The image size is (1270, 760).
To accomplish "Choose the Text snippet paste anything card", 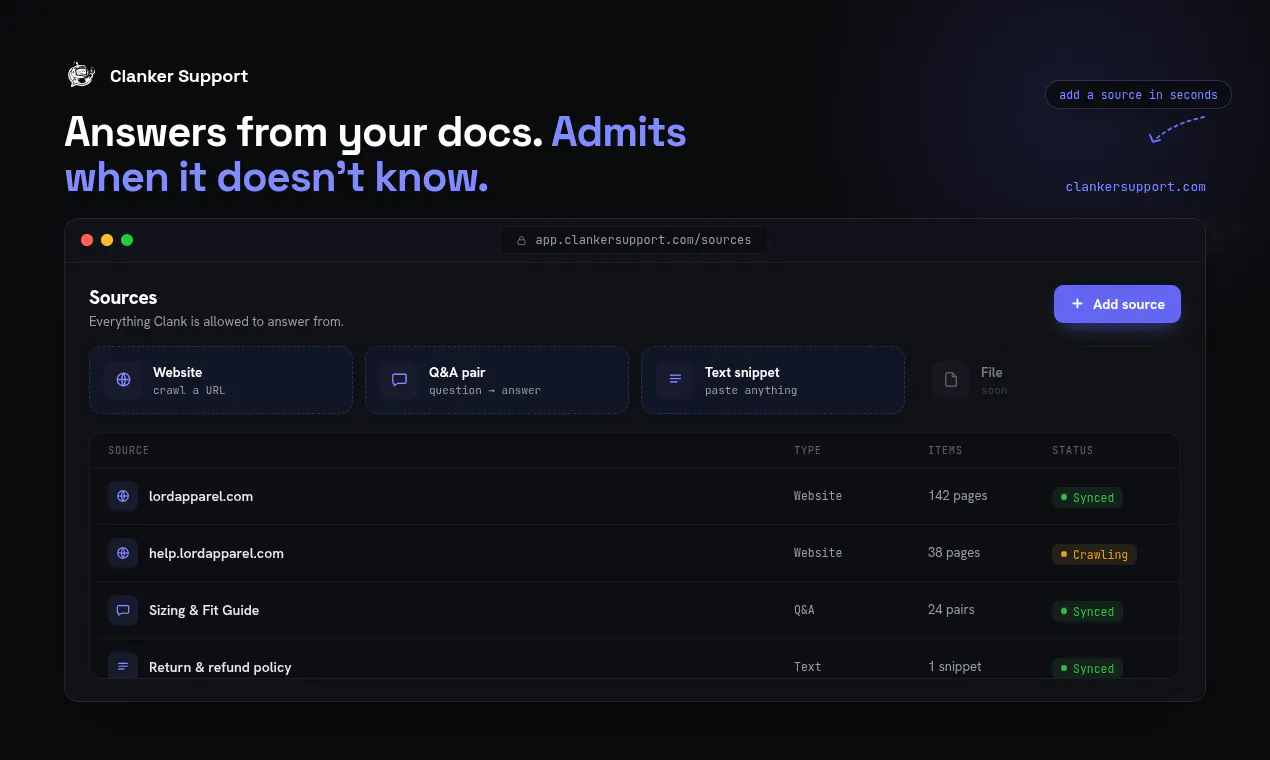I will (773, 380).
